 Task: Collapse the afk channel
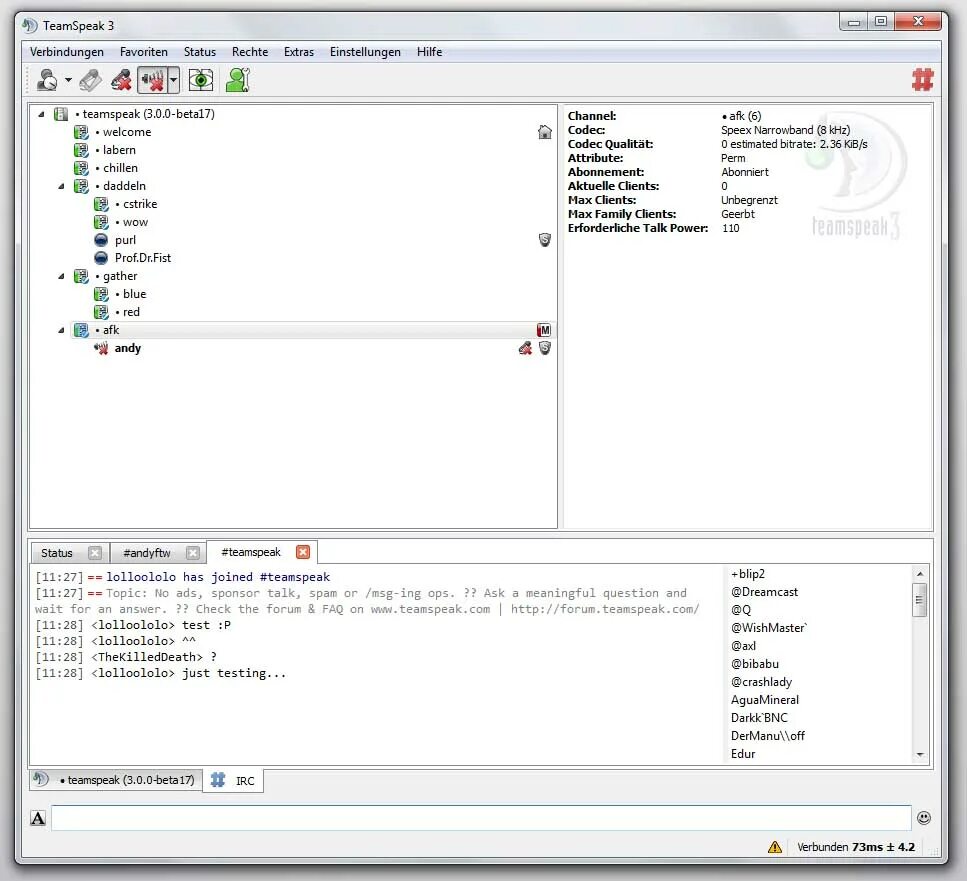point(61,330)
